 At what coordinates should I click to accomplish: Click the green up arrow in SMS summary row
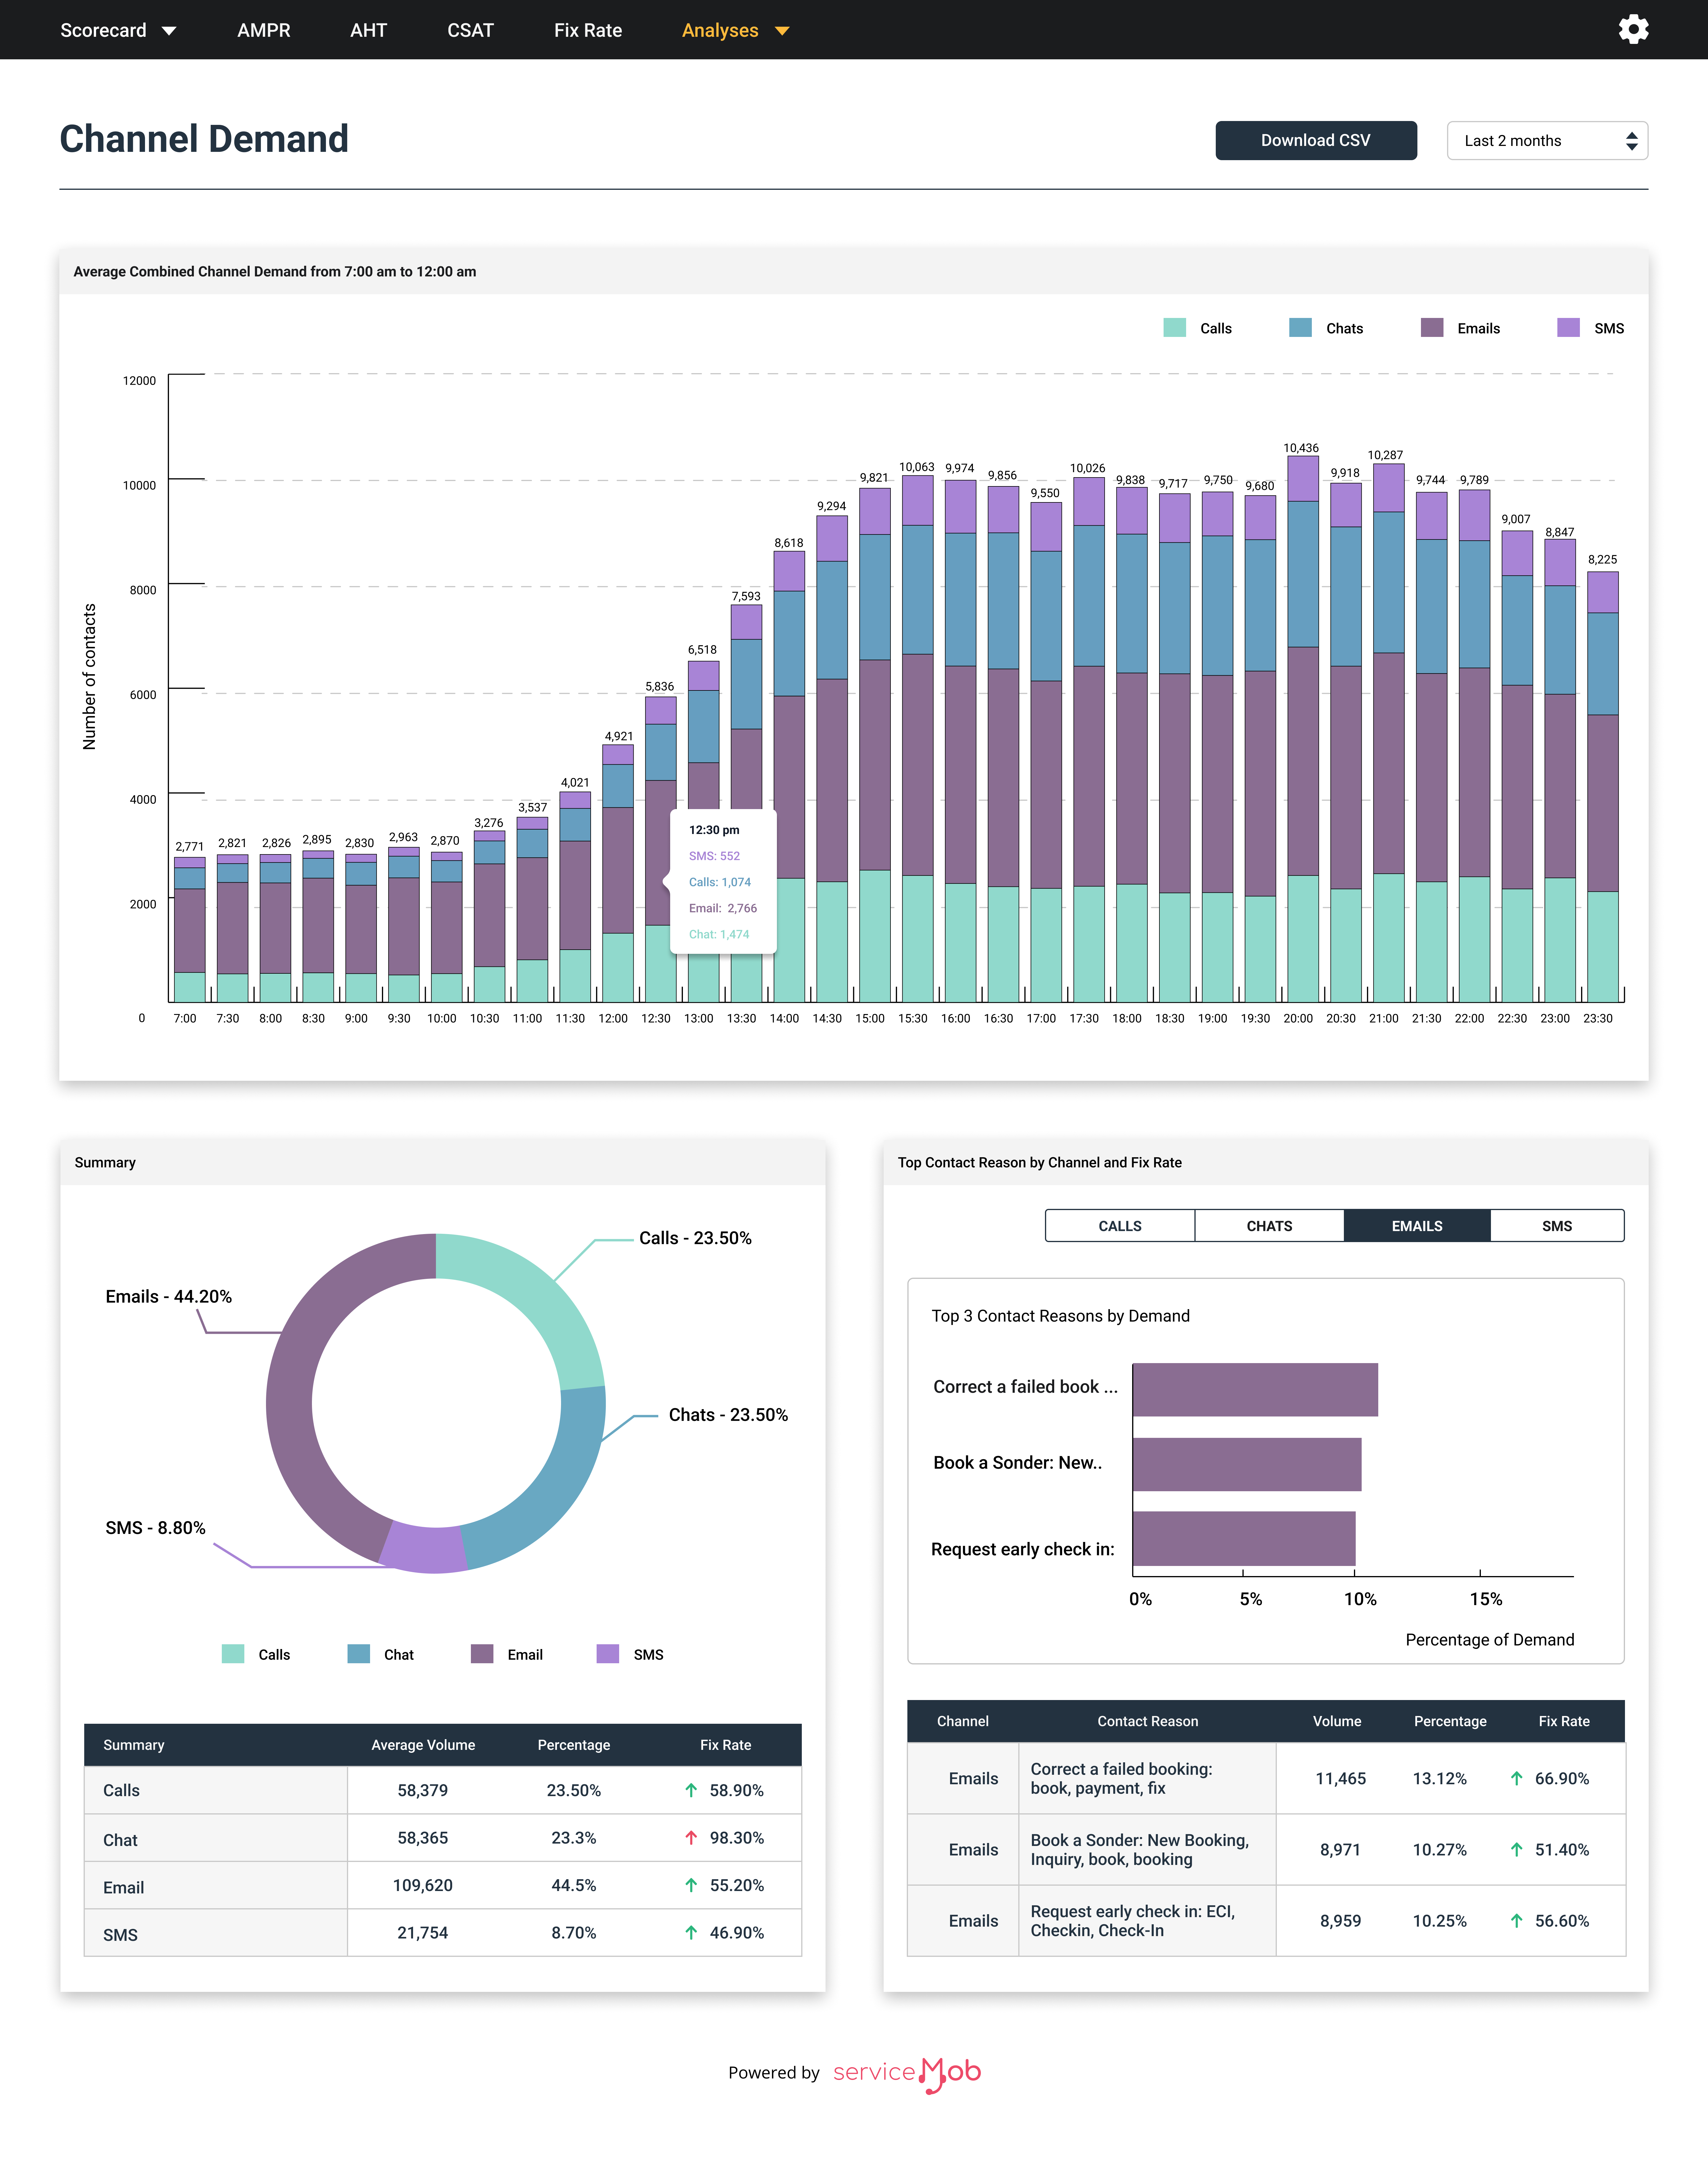pyautogui.click(x=691, y=1933)
